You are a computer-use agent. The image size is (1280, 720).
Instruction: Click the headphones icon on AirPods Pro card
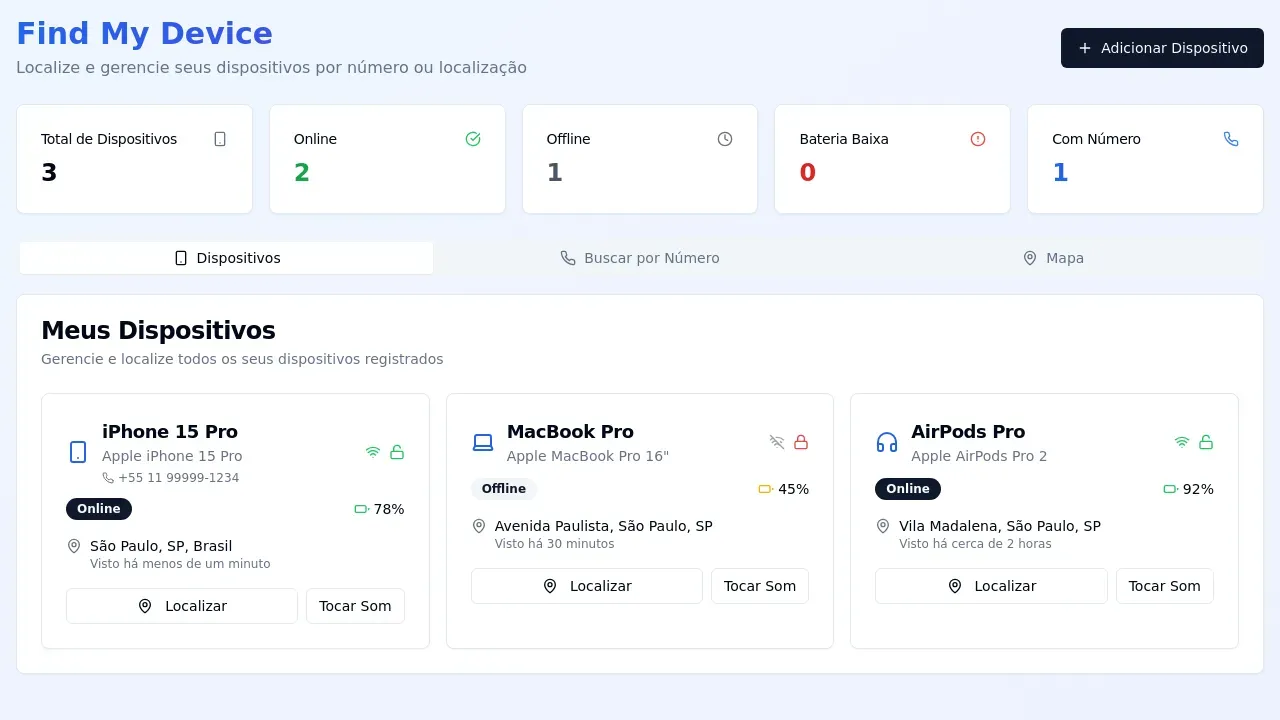click(x=887, y=442)
